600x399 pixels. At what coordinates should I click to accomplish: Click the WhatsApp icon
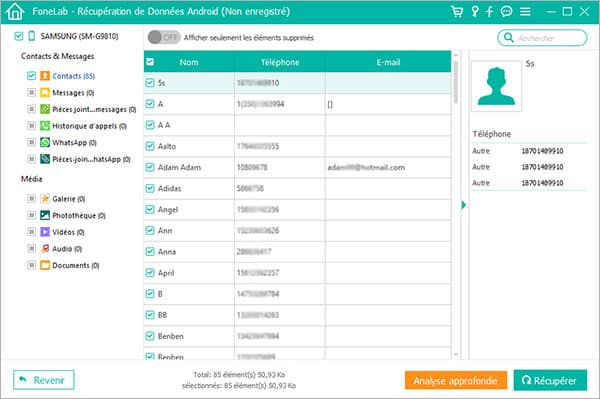pyautogui.click(x=45, y=142)
